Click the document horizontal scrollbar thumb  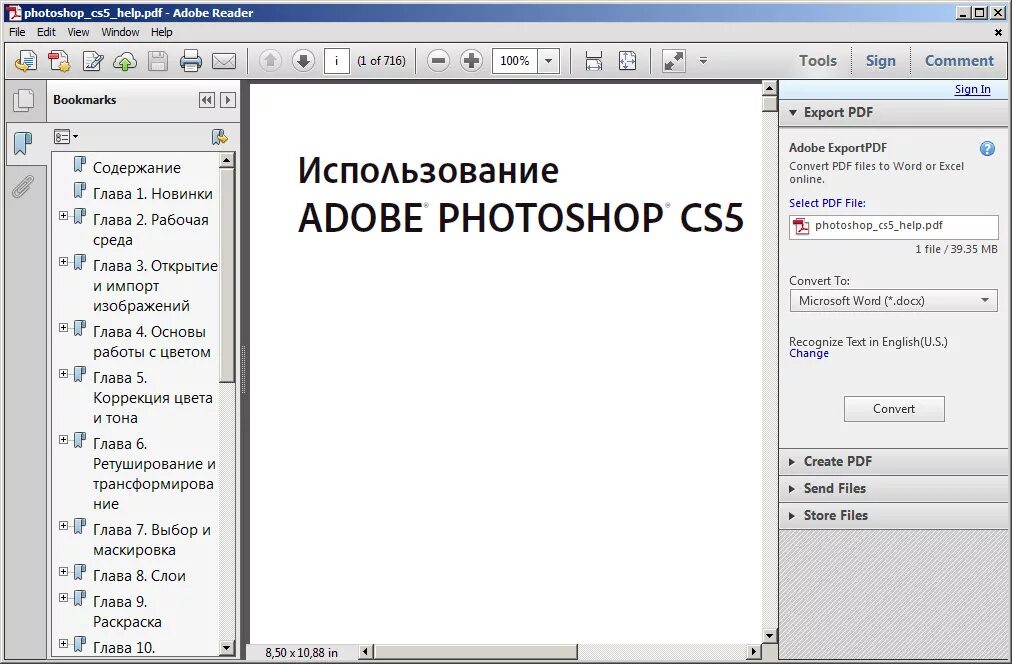coord(476,652)
